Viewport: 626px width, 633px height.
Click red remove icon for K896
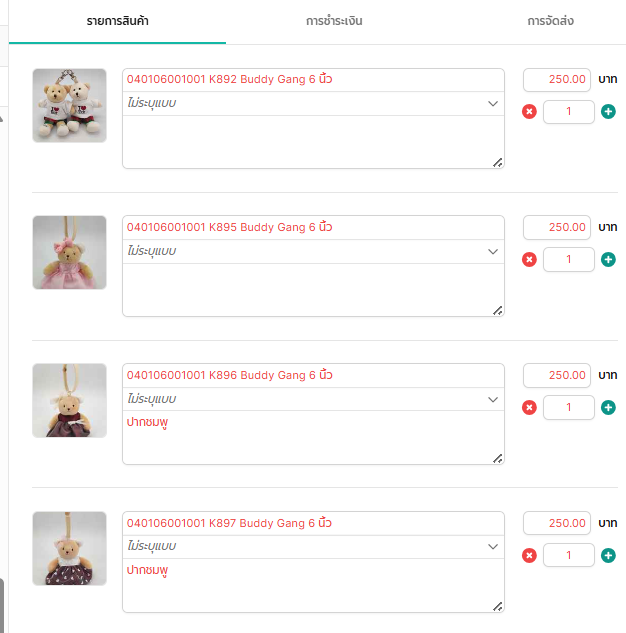point(529,408)
